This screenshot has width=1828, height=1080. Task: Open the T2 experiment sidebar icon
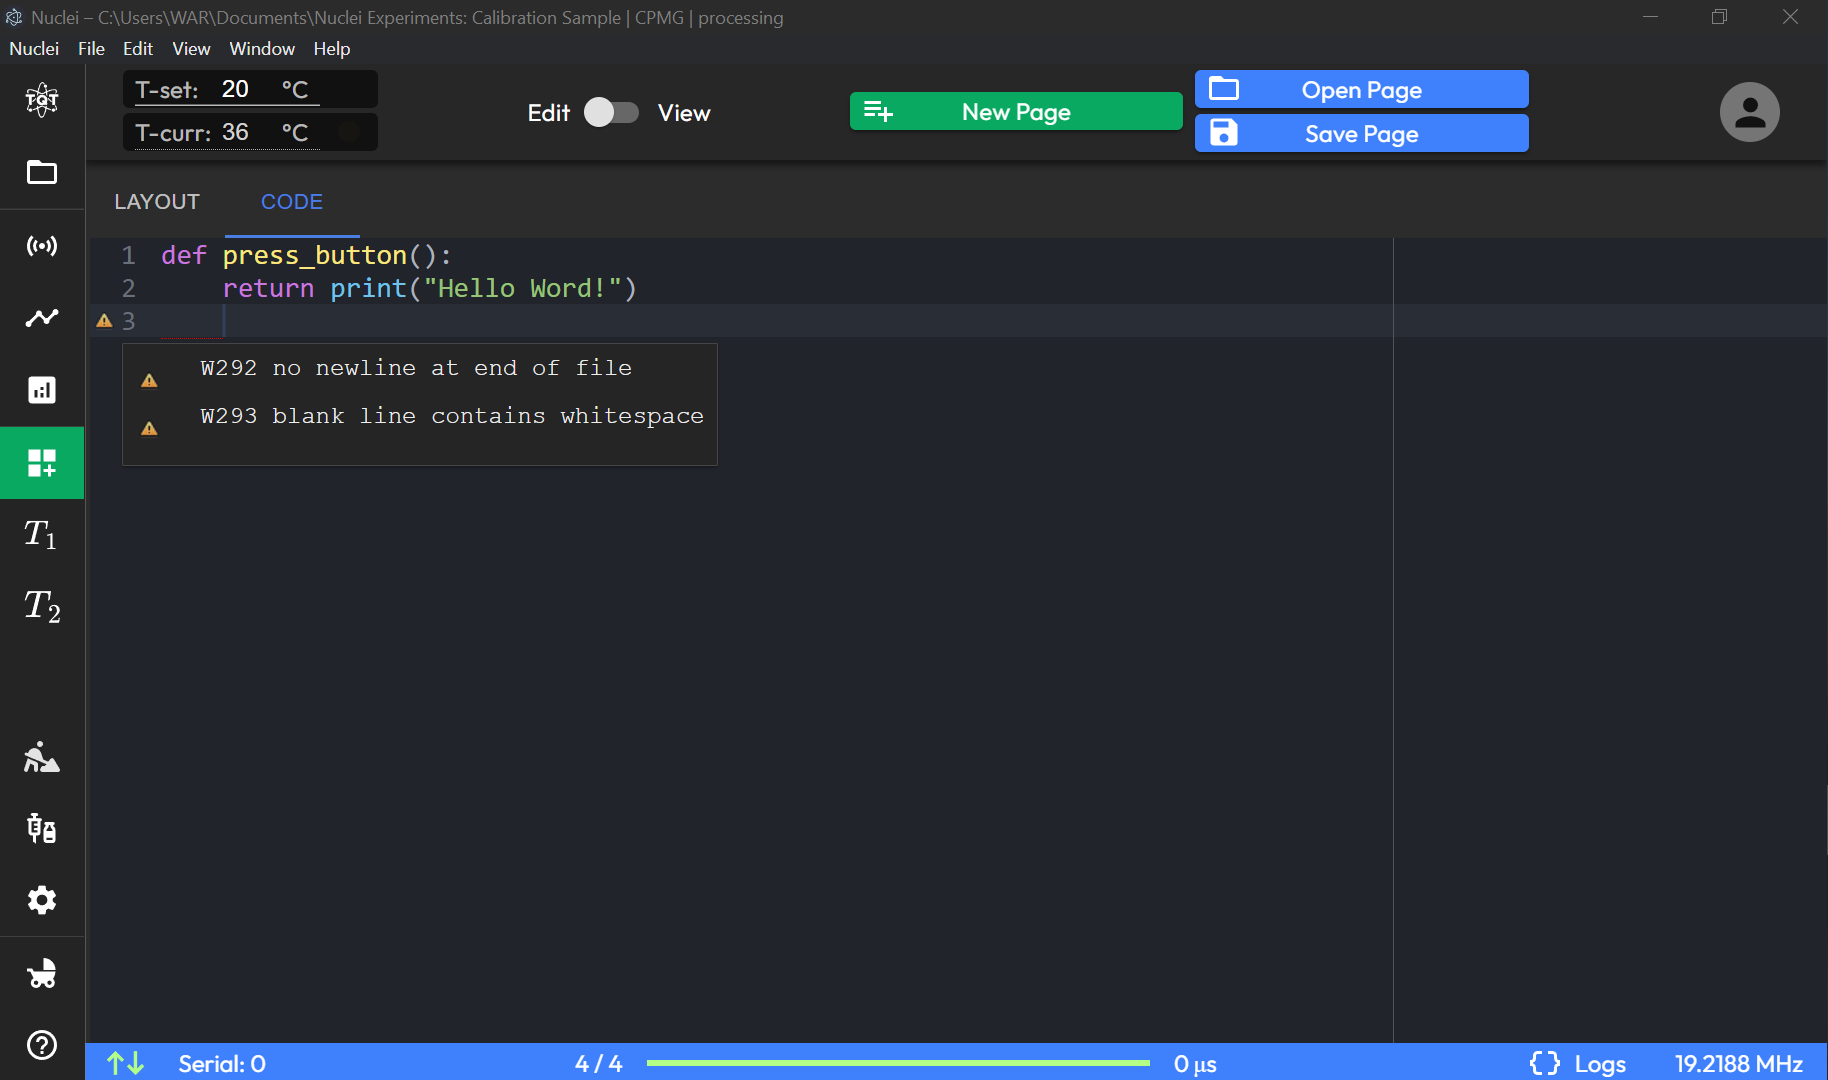click(x=42, y=606)
